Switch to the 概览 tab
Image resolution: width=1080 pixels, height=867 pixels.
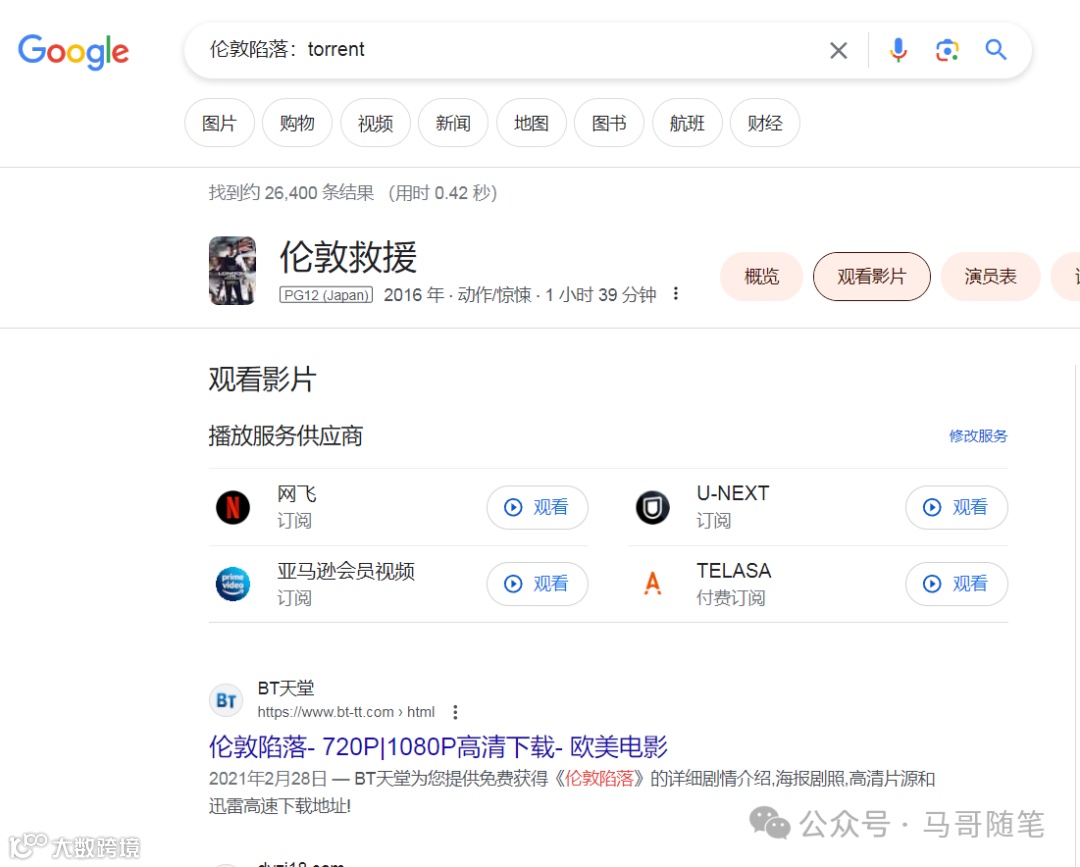[761, 277]
